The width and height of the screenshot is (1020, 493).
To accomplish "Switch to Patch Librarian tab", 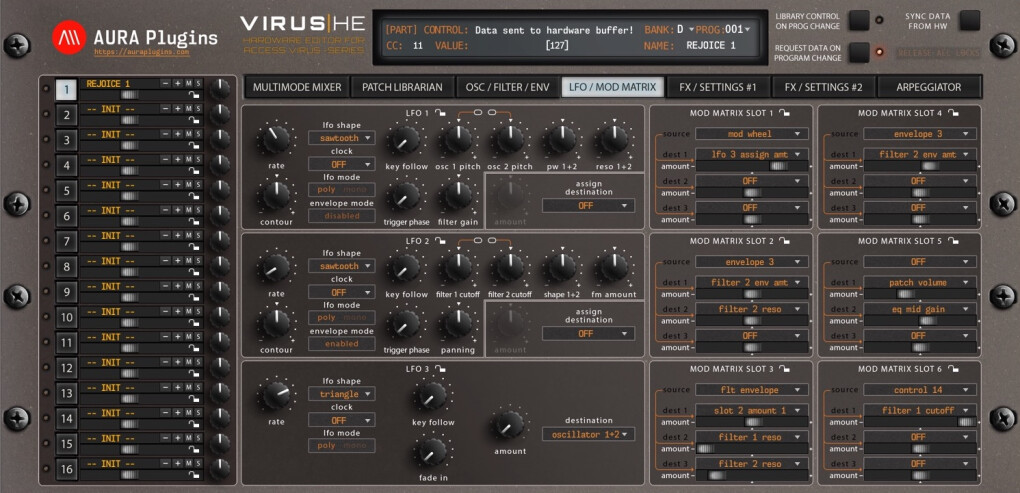I will tap(403, 87).
